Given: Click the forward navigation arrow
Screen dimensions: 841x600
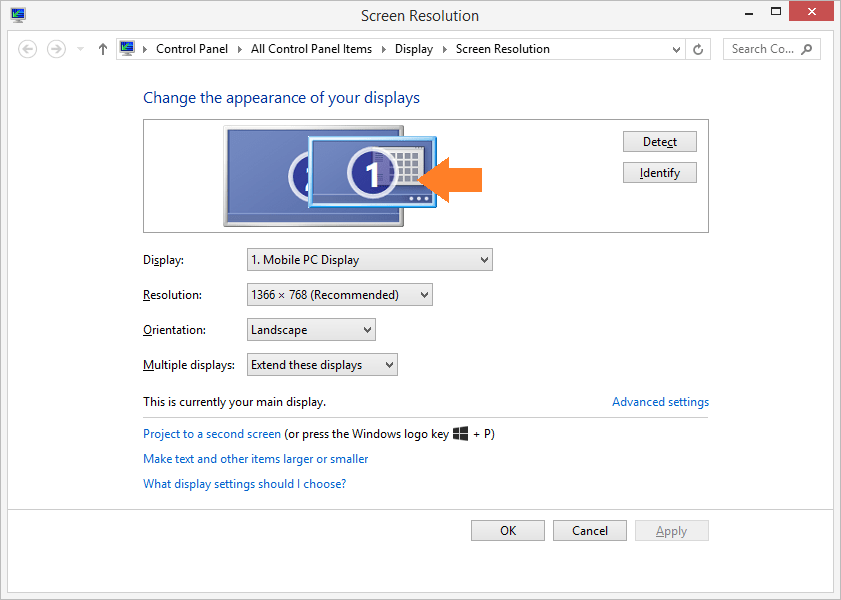Looking at the screenshot, I should click(55, 48).
